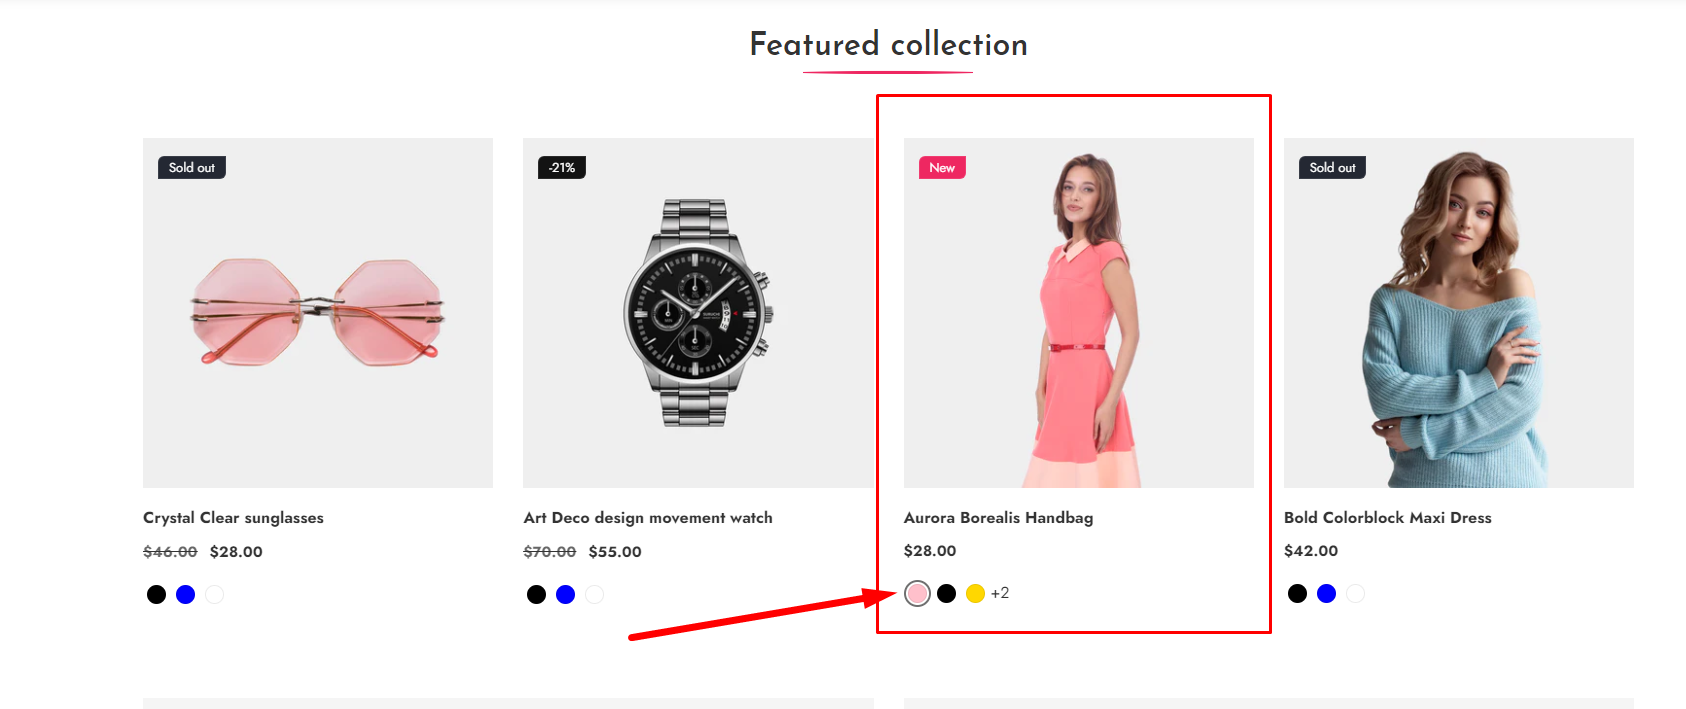Choose blue color for Bold Colorblock Maxi Dress

pos(1326,594)
